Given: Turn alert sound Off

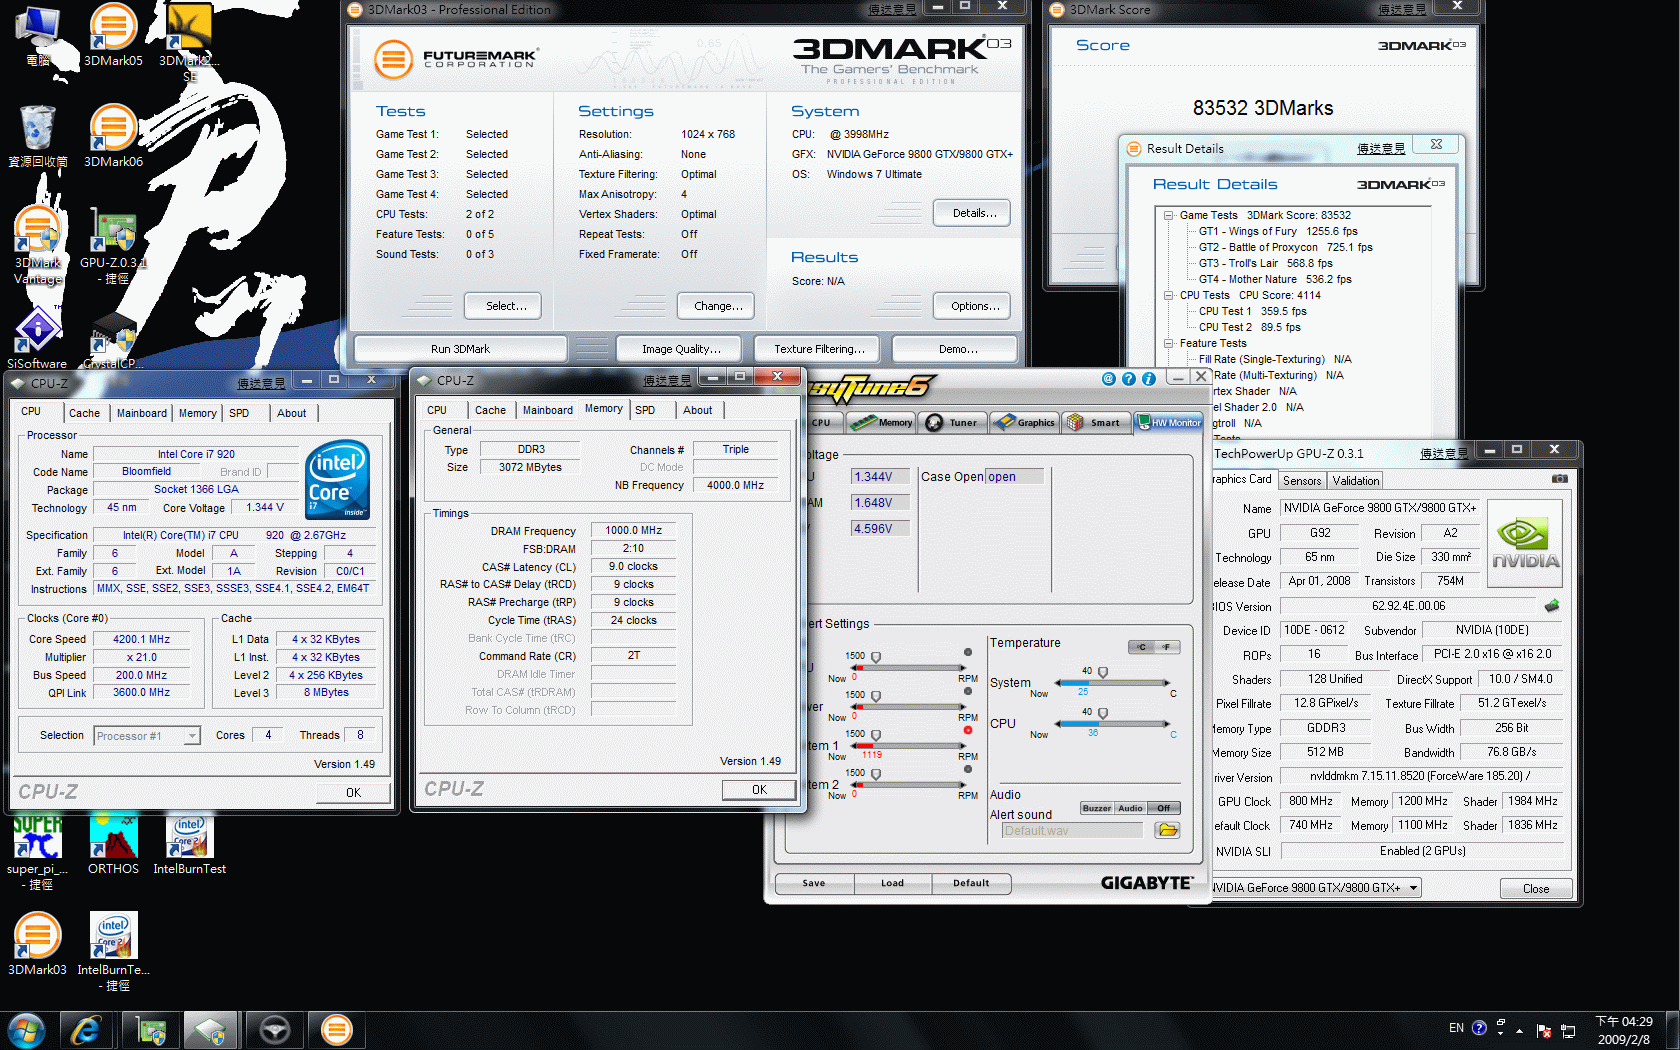Looking at the screenshot, I should click(x=1164, y=808).
